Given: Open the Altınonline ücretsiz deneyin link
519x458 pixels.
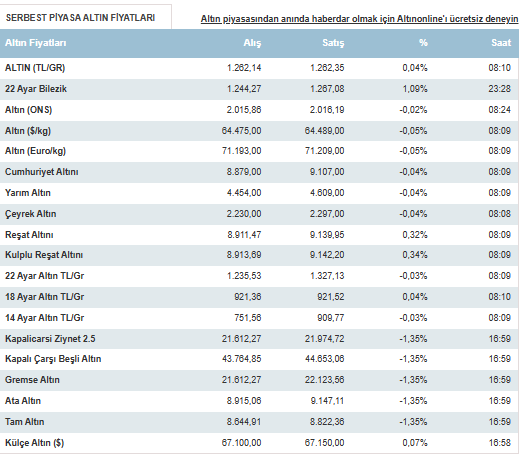Looking at the screenshot, I should [359, 19].
